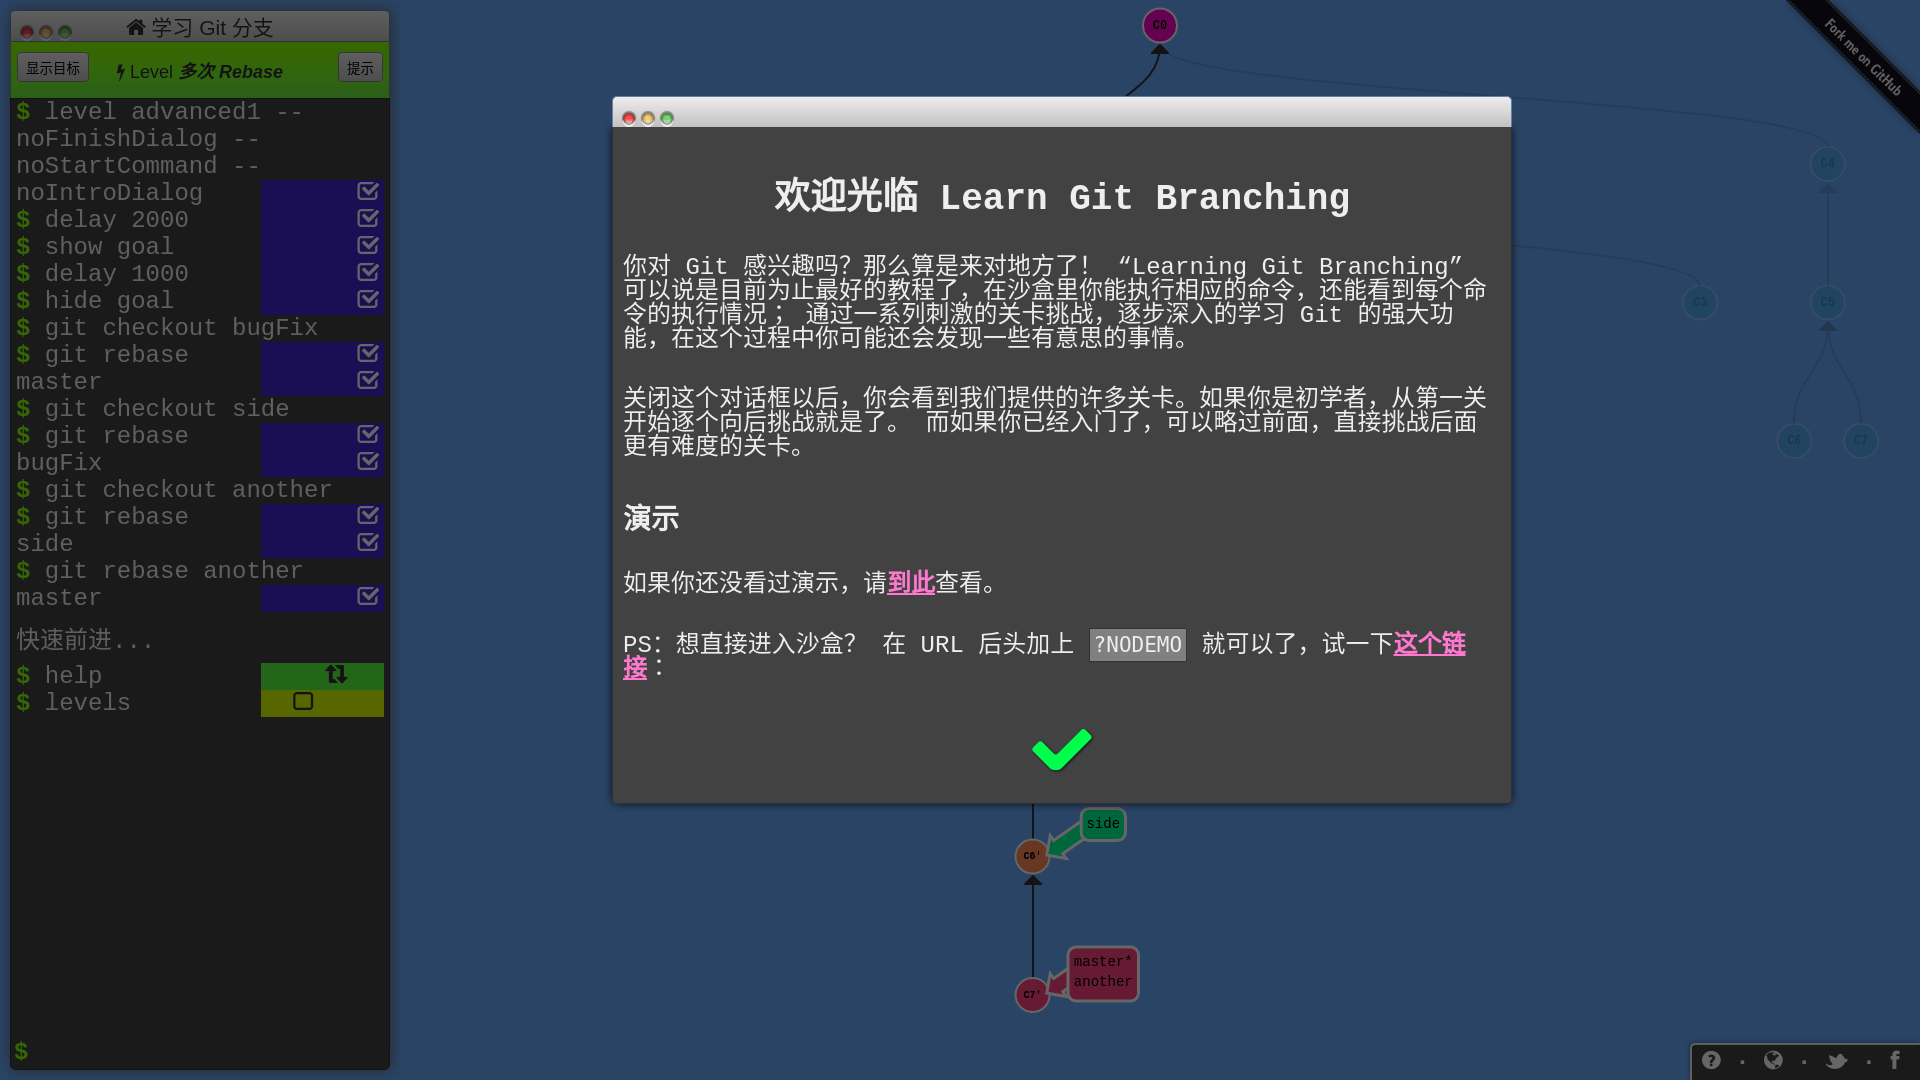Click the share to Facebook icon
The image size is (1920, 1080).
point(1896,1059)
